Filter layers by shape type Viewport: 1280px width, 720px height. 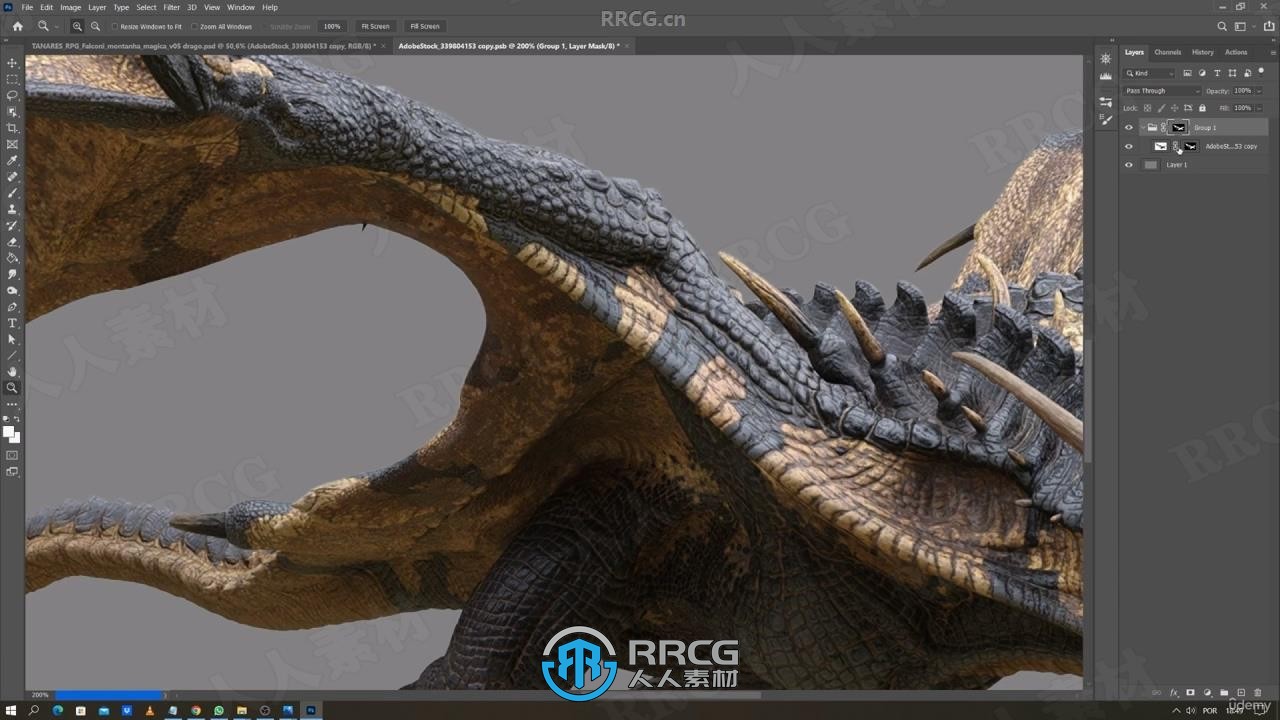pyautogui.click(x=1232, y=73)
